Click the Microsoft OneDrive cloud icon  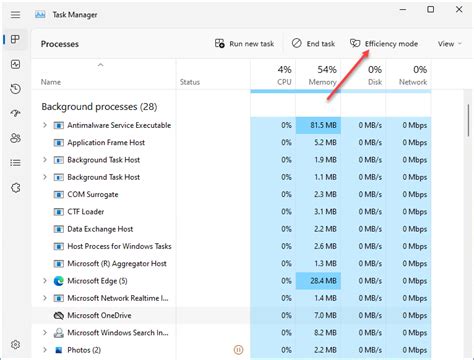click(x=59, y=315)
